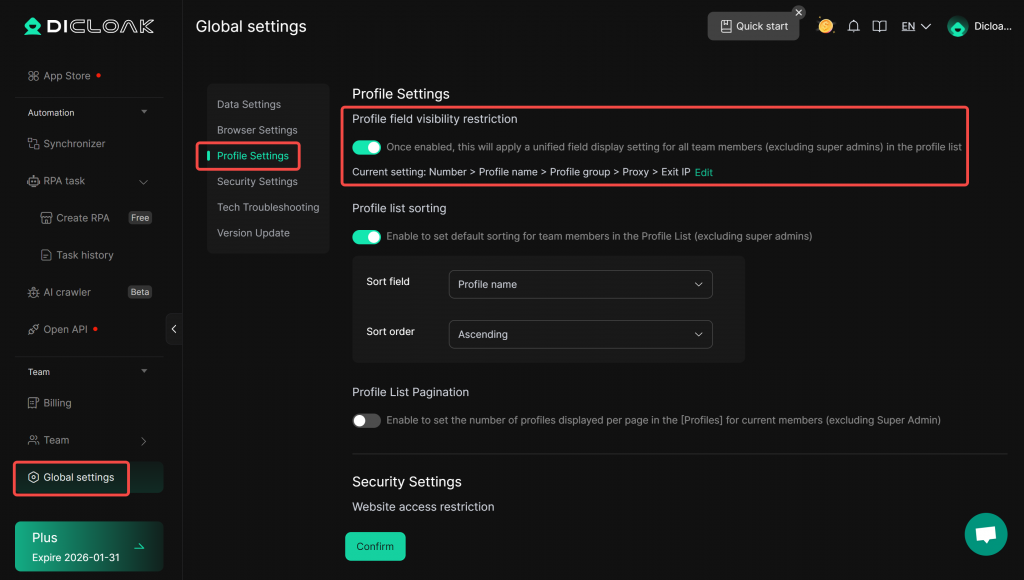This screenshot has width=1024, height=580.
Task: Open the live chat support bubble
Action: click(x=985, y=534)
